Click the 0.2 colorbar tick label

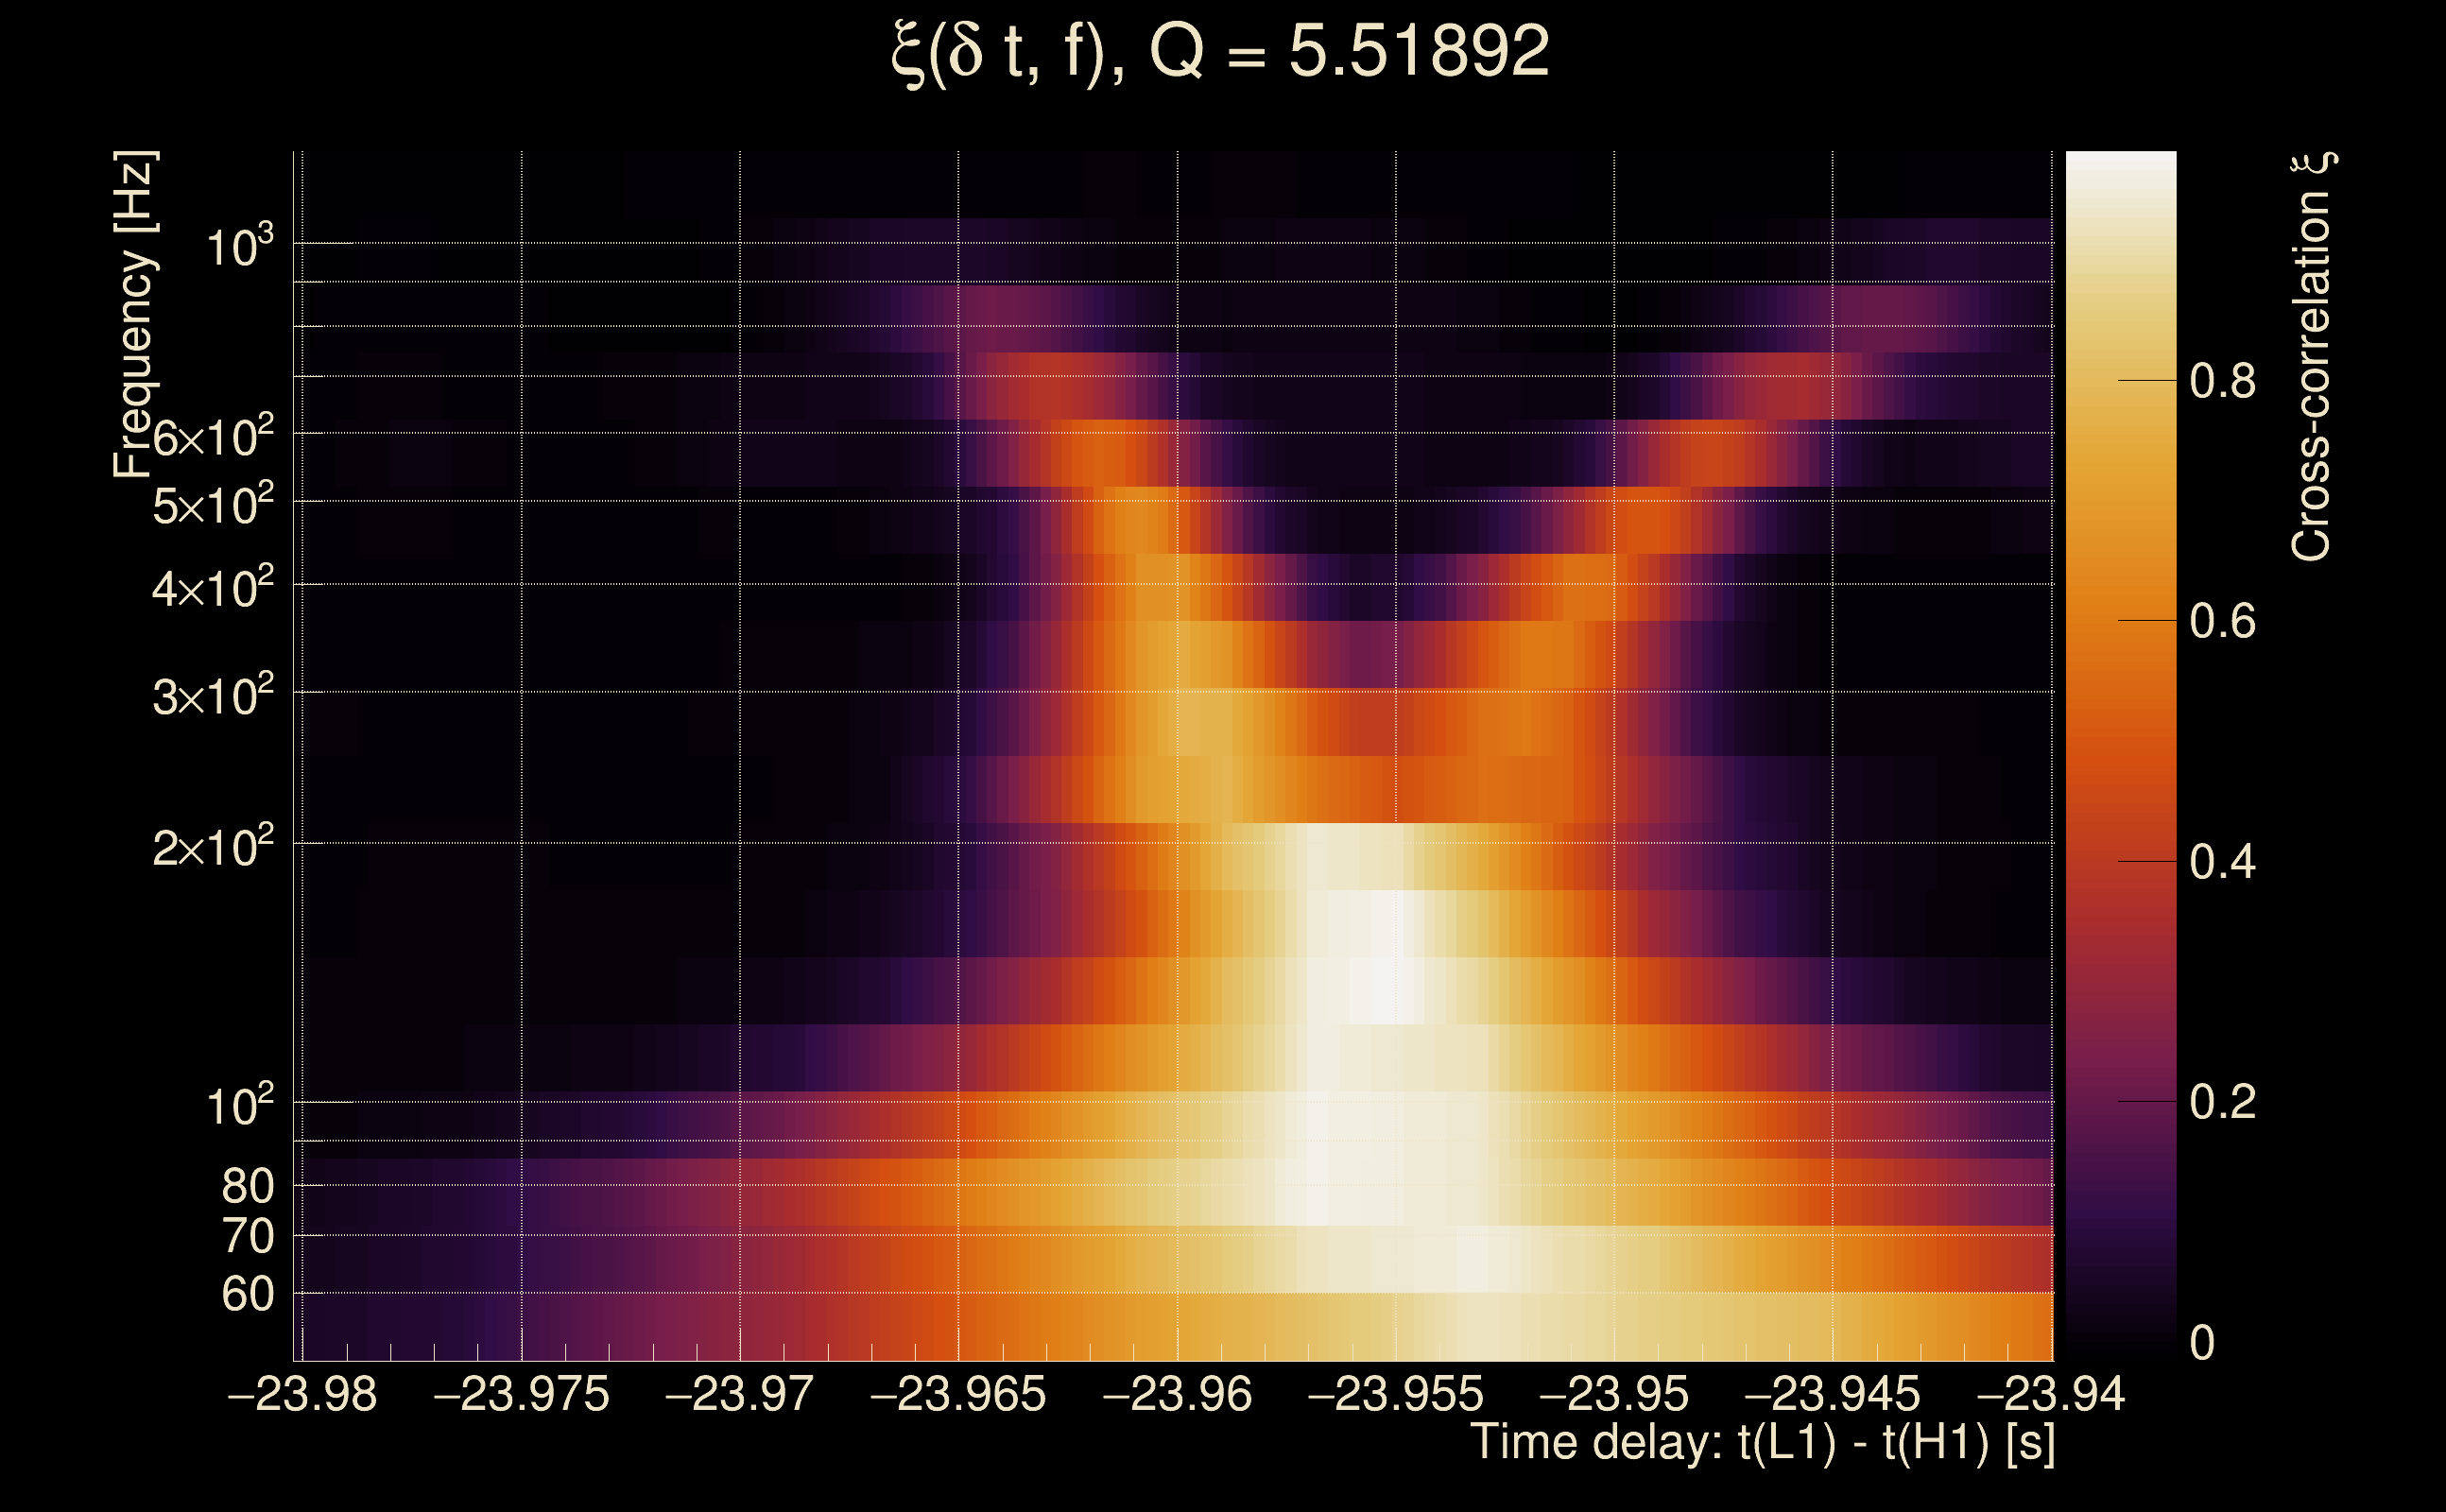(x=2223, y=1102)
